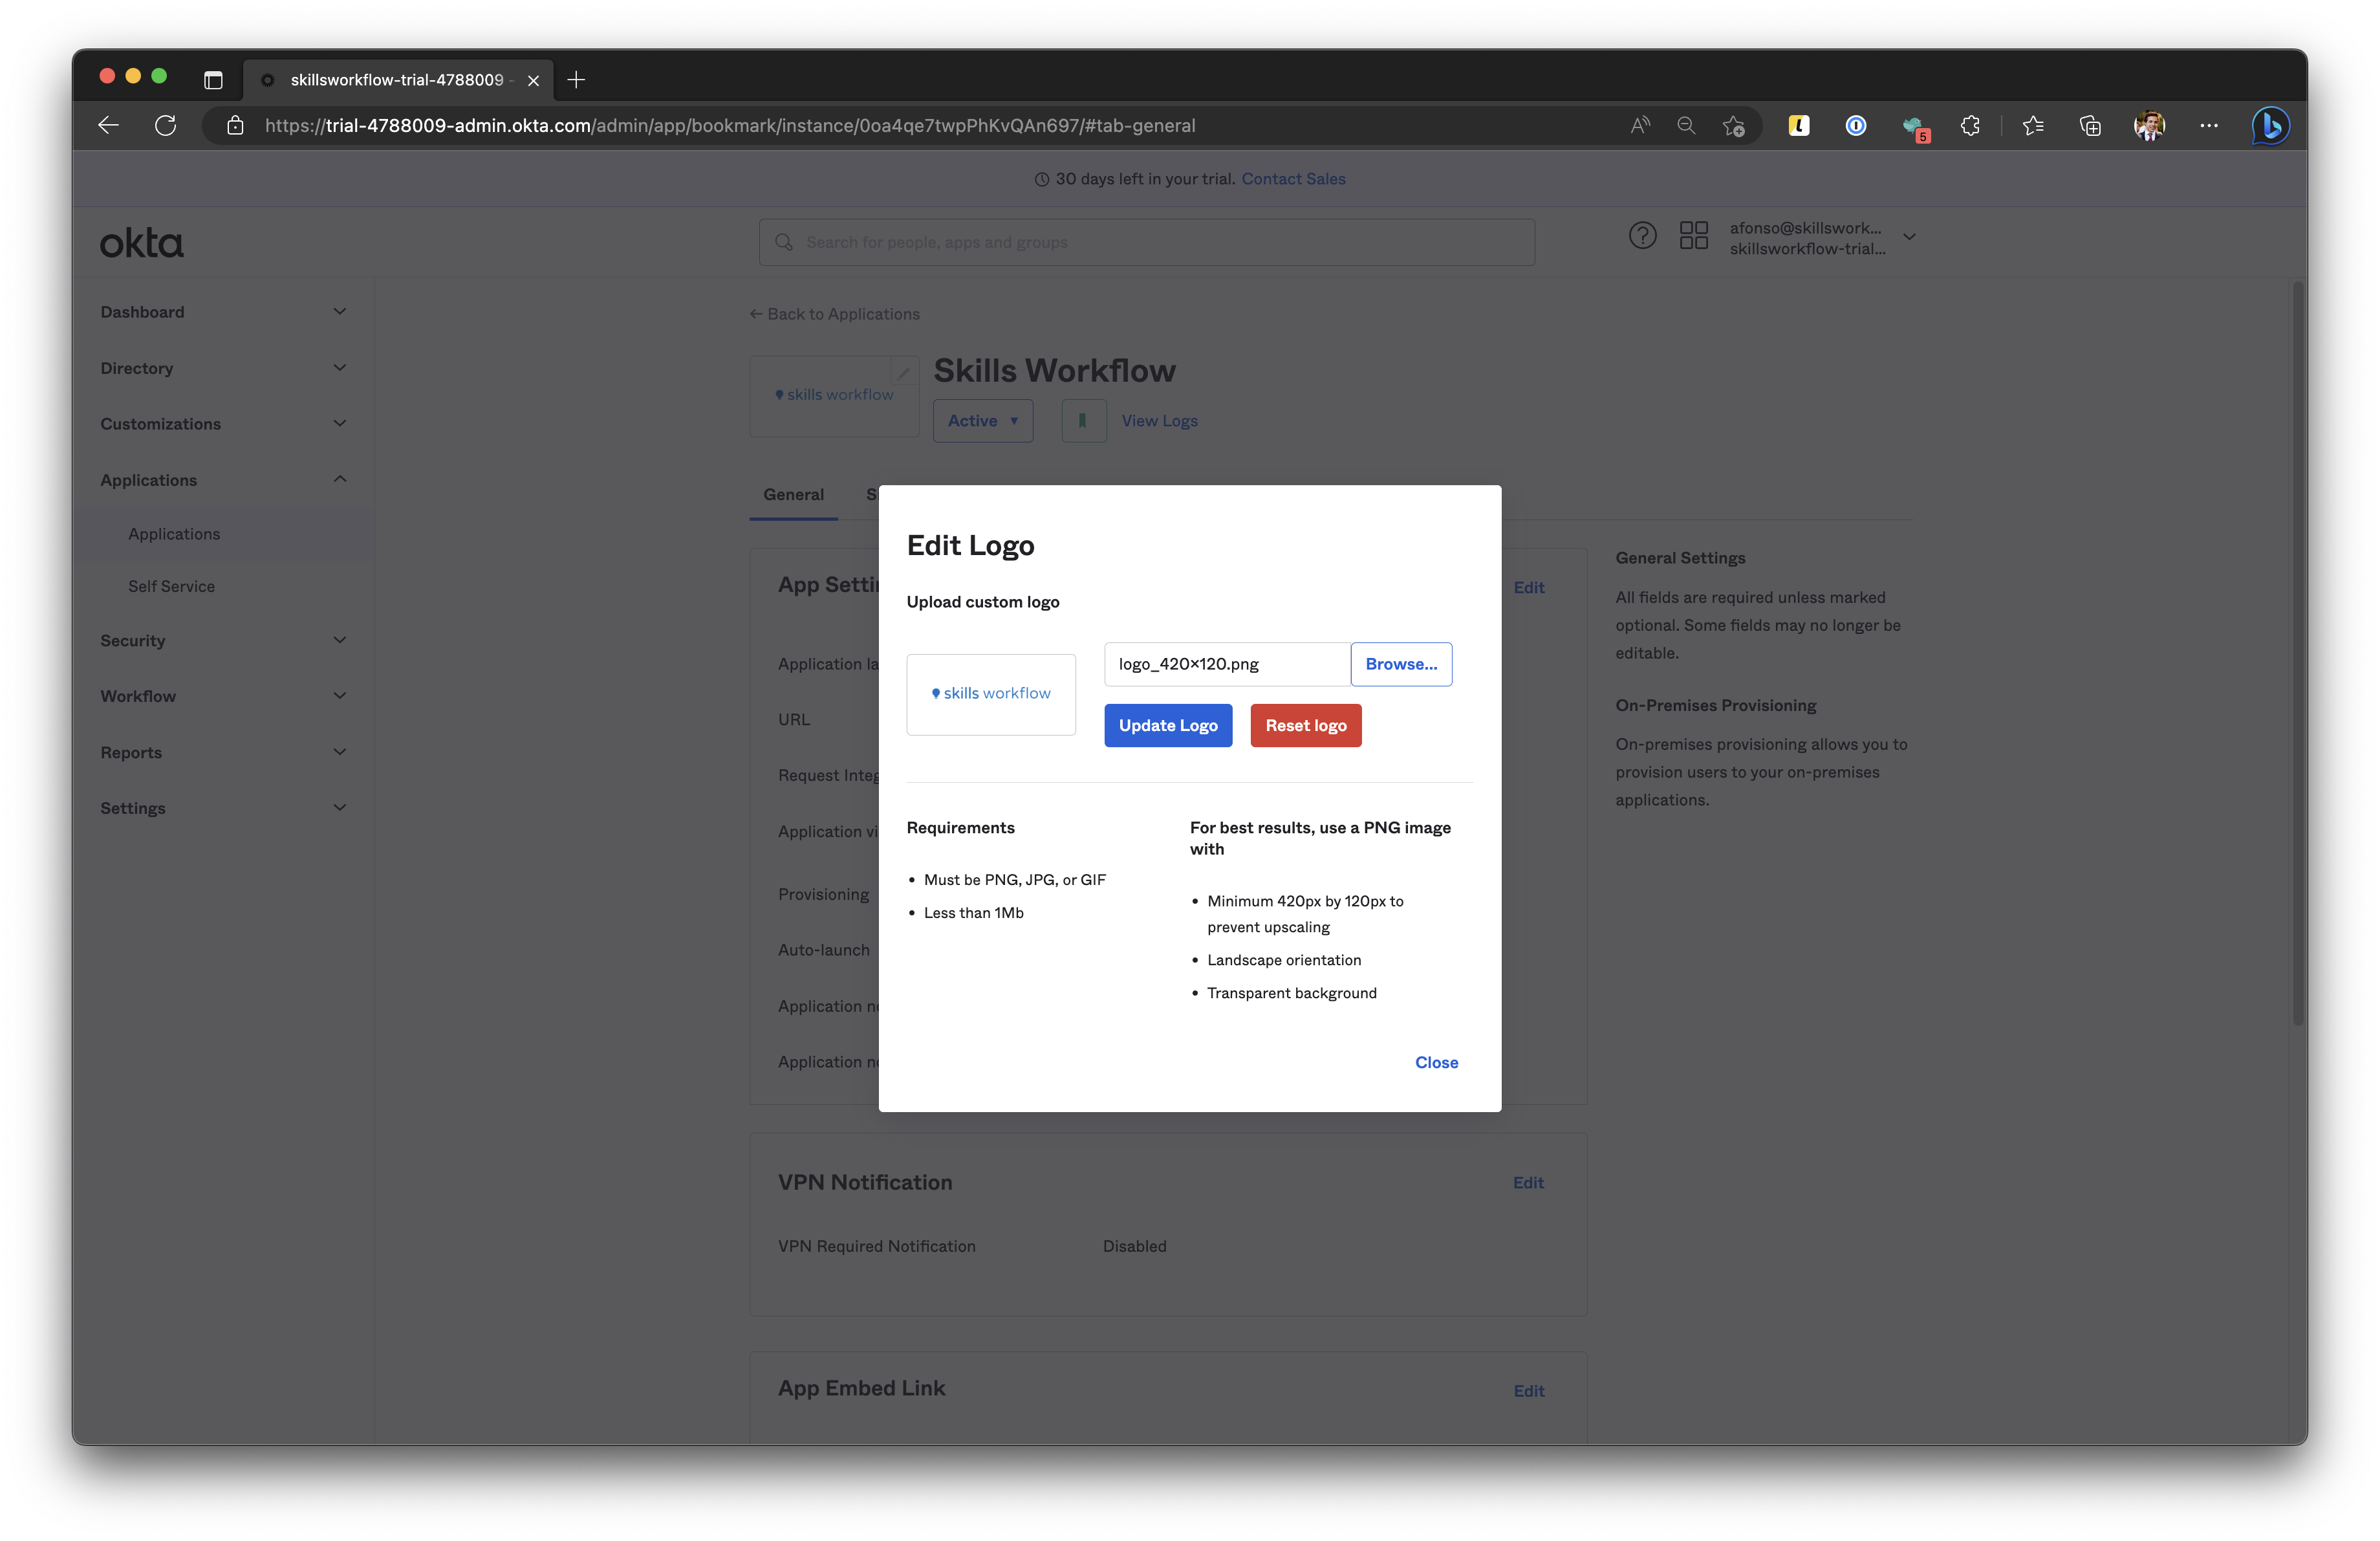
Task: Click the zoom out magnifier icon
Action: point(1686,125)
